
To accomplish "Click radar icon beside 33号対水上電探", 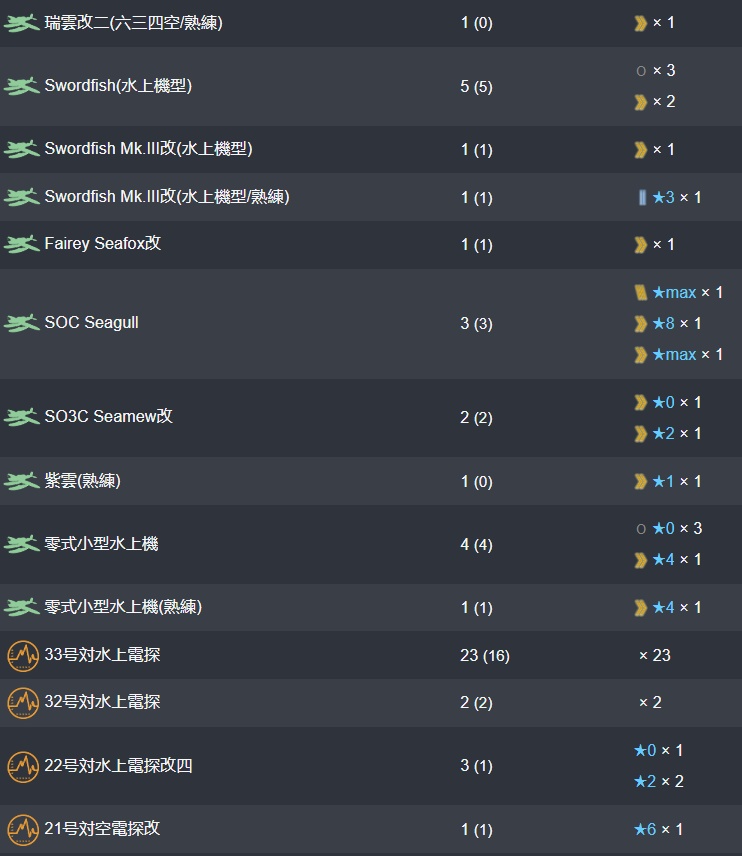I will 23,655.
